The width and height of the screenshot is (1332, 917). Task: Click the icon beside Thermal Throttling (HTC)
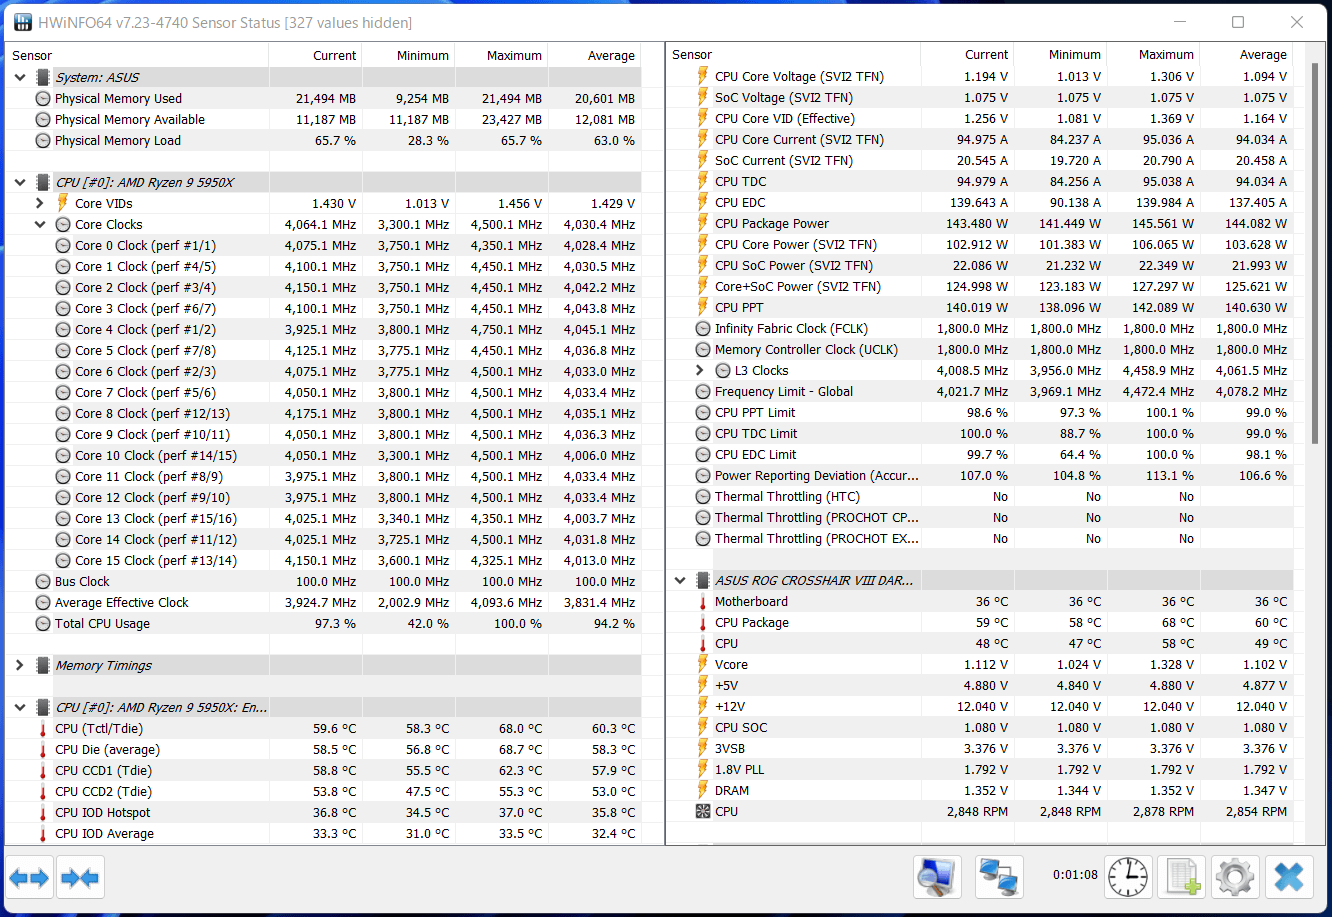pos(703,497)
